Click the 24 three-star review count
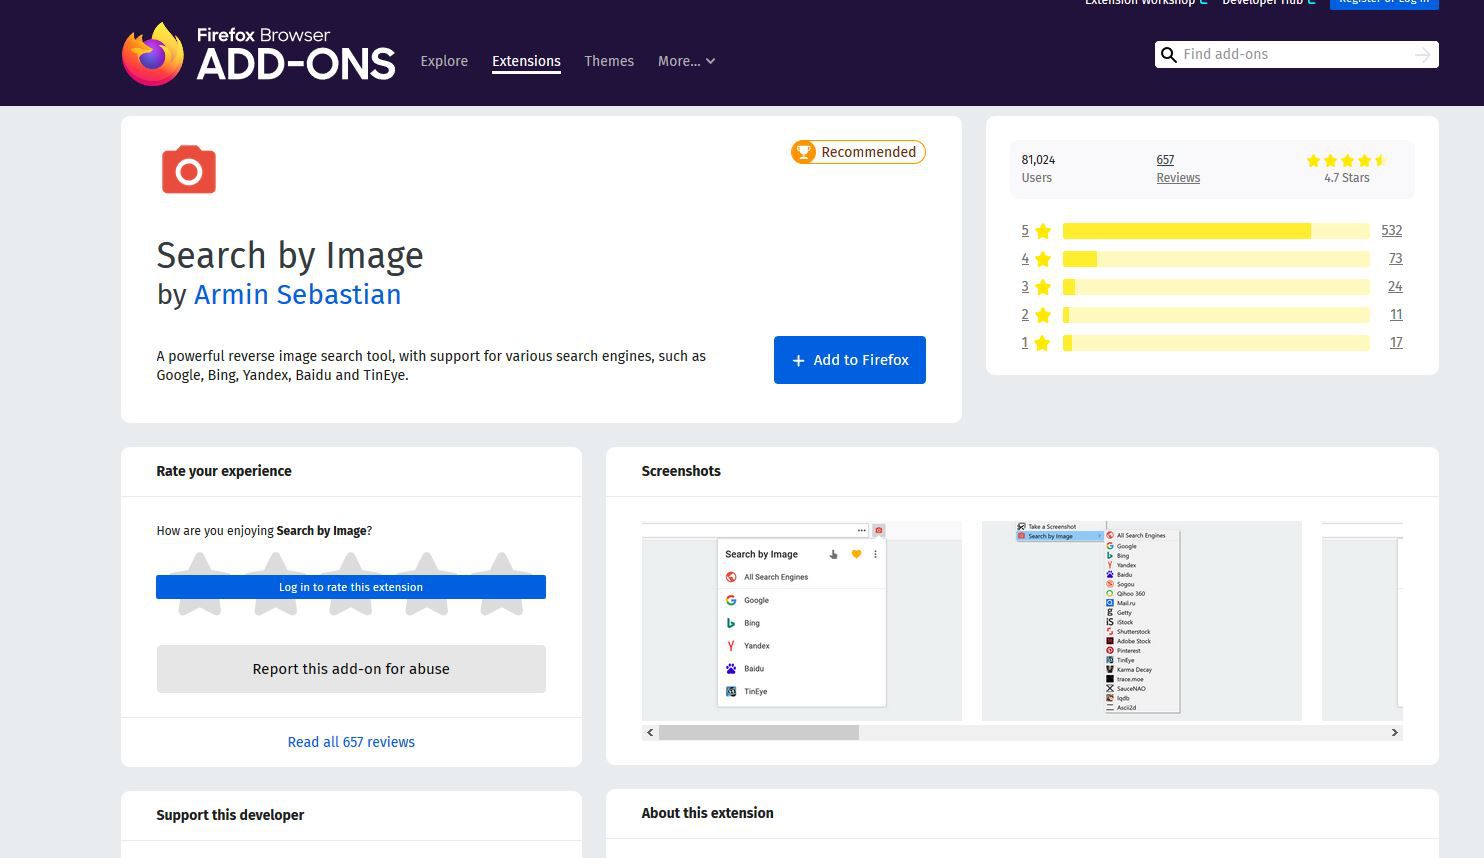The width and height of the screenshot is (1484, 858). 1395,287
